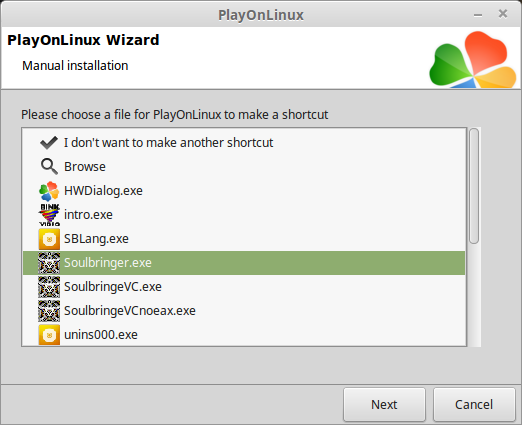Click the yellow SBLang.exe installer icon
Image resolution: width=522 pixels, height=425 pixels.
tap(49, 239)
